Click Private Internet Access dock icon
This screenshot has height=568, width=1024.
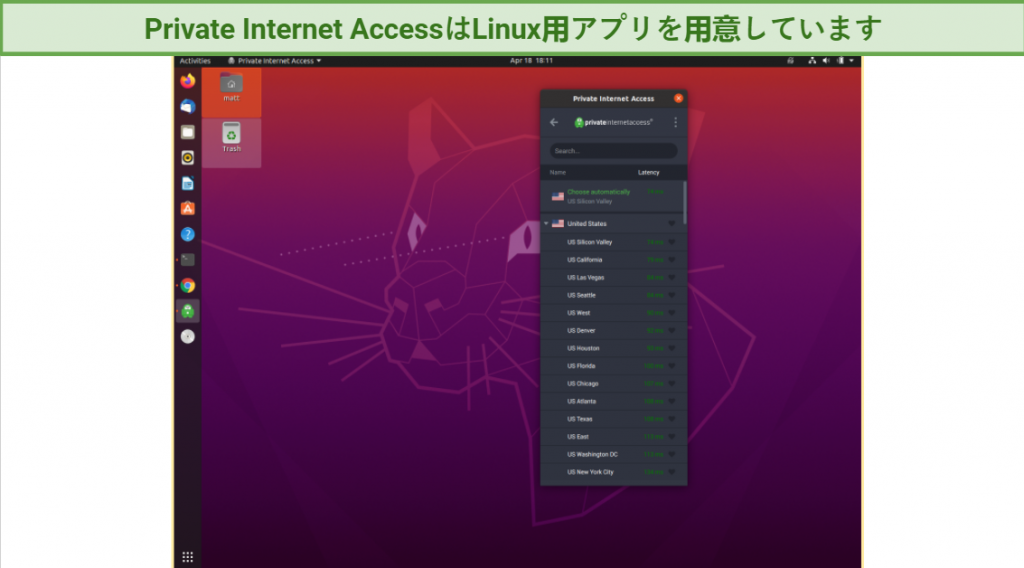pos(187,311)
